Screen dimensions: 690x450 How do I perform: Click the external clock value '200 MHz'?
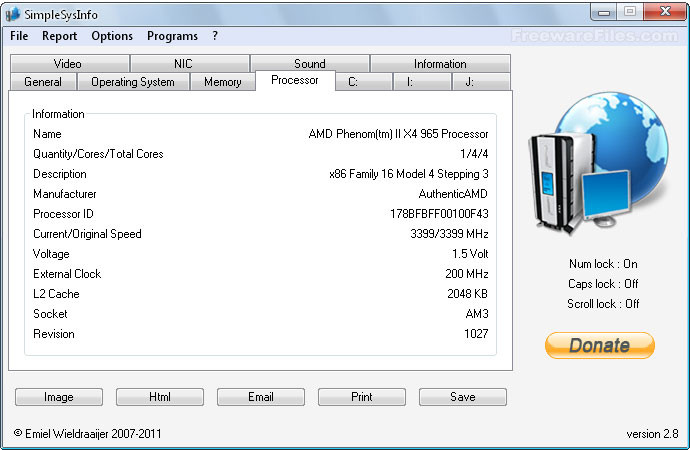[x=467, y=274]
